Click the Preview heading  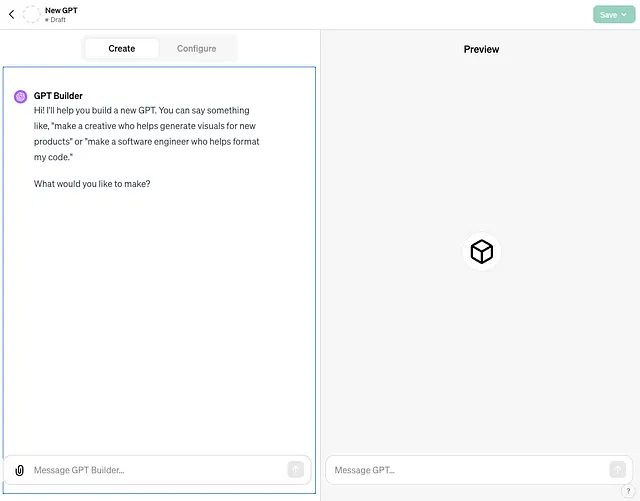click(481, 49)
